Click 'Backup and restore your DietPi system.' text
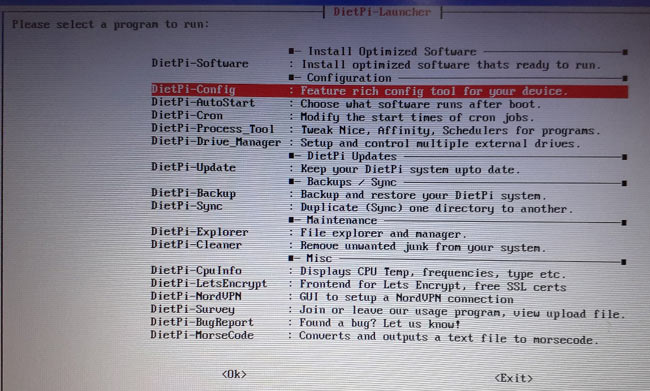This screenshot has height=391, width=650. pyautogui.click(x=424, y=195)
